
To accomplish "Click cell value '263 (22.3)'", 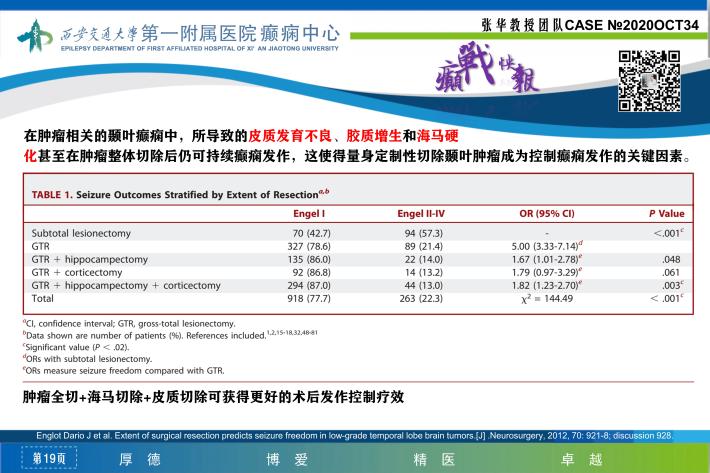I will coord(422,299).
